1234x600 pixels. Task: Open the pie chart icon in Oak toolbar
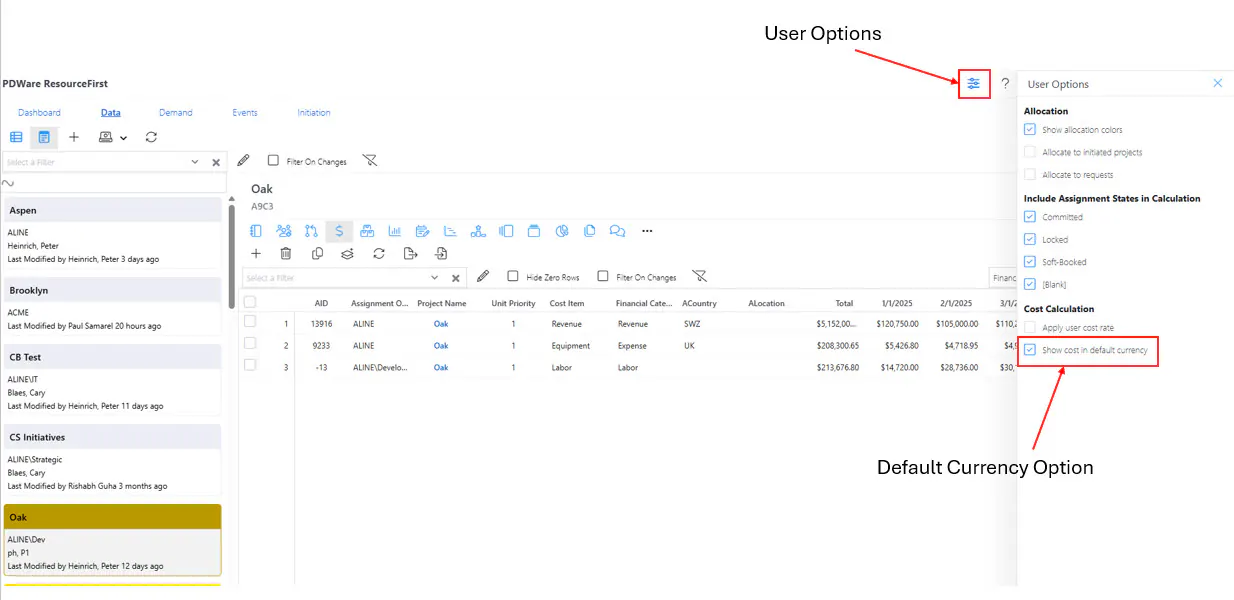tap(562, 231)
